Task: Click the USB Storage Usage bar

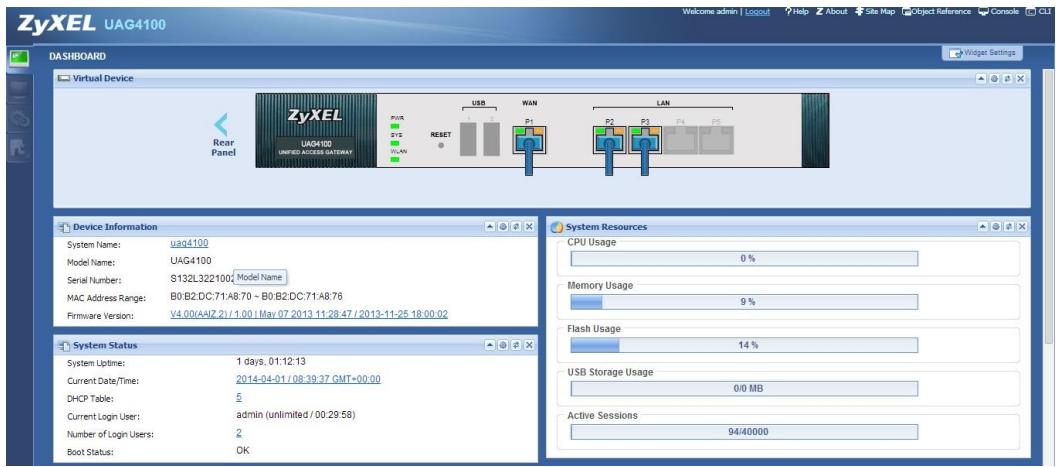Action: pos(744,389)
